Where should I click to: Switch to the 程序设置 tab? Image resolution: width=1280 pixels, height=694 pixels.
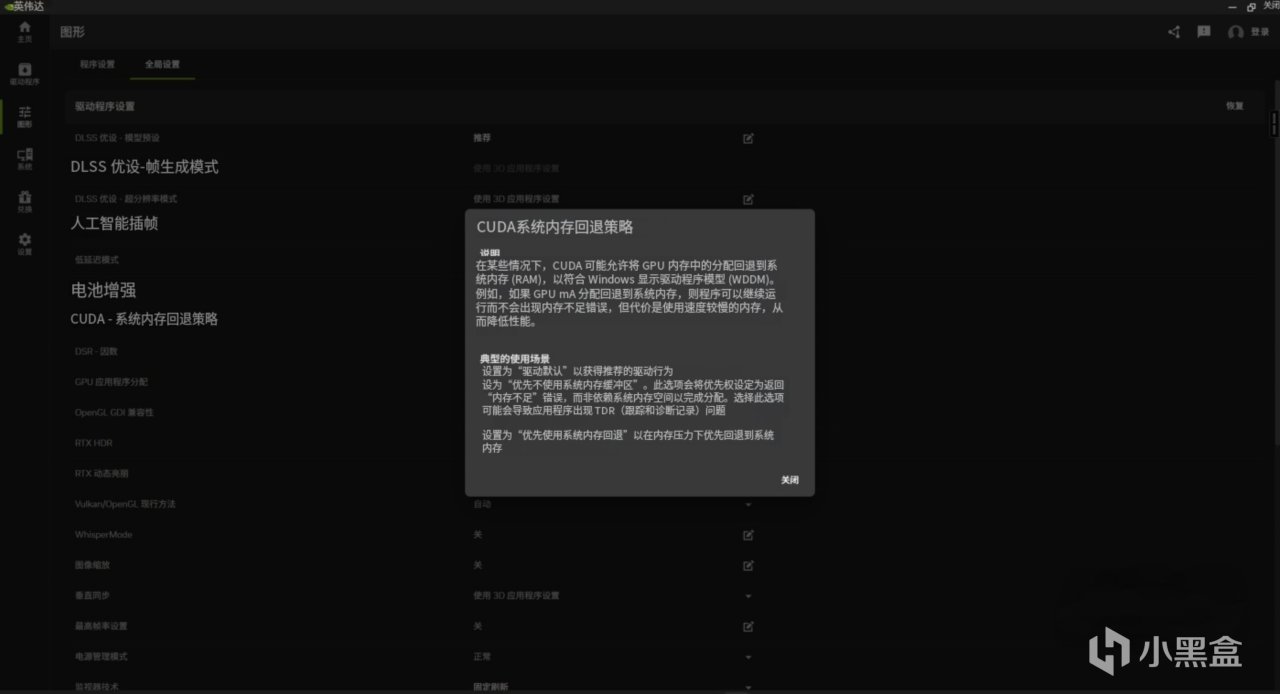97,64
